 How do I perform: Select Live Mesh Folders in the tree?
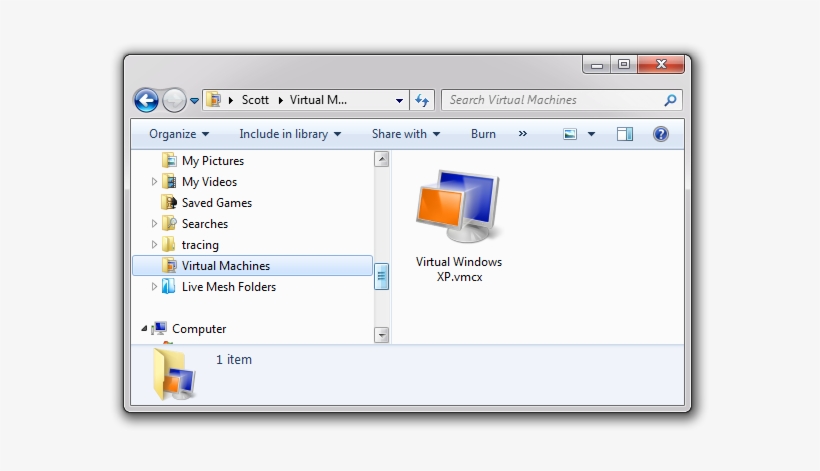coord(229,286)
